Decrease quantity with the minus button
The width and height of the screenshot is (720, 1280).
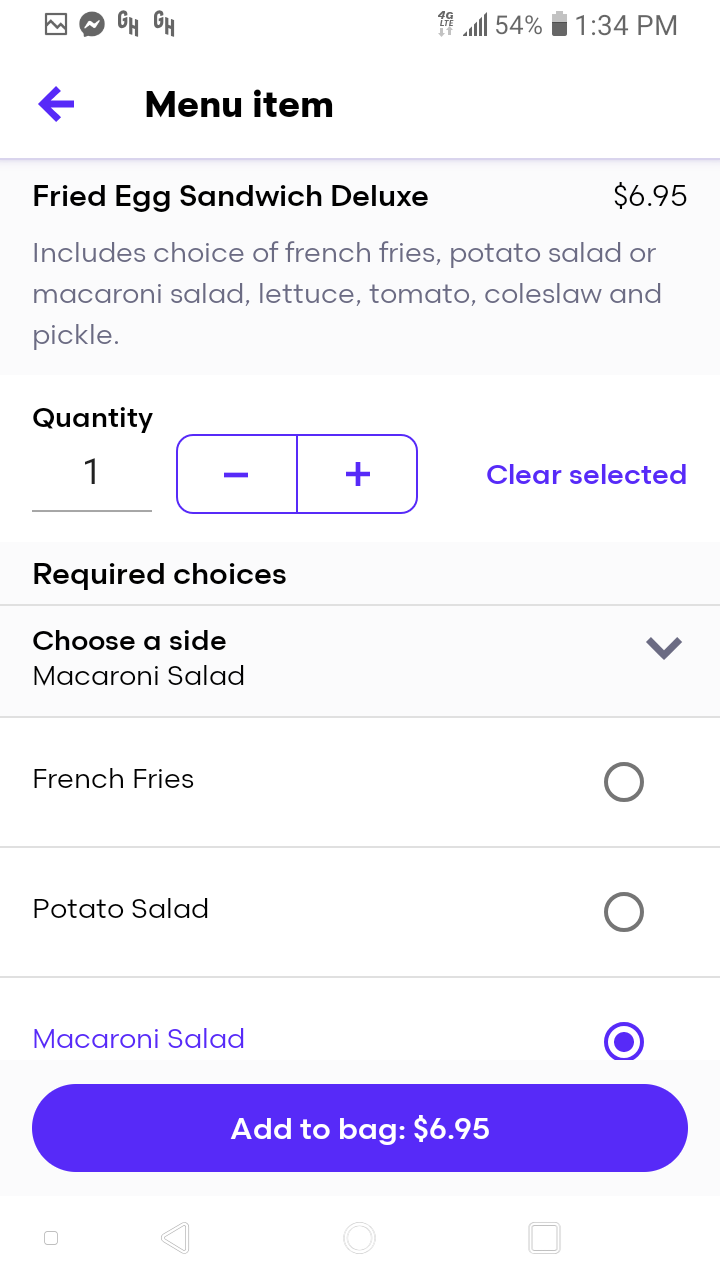click(x=237, y=474)
